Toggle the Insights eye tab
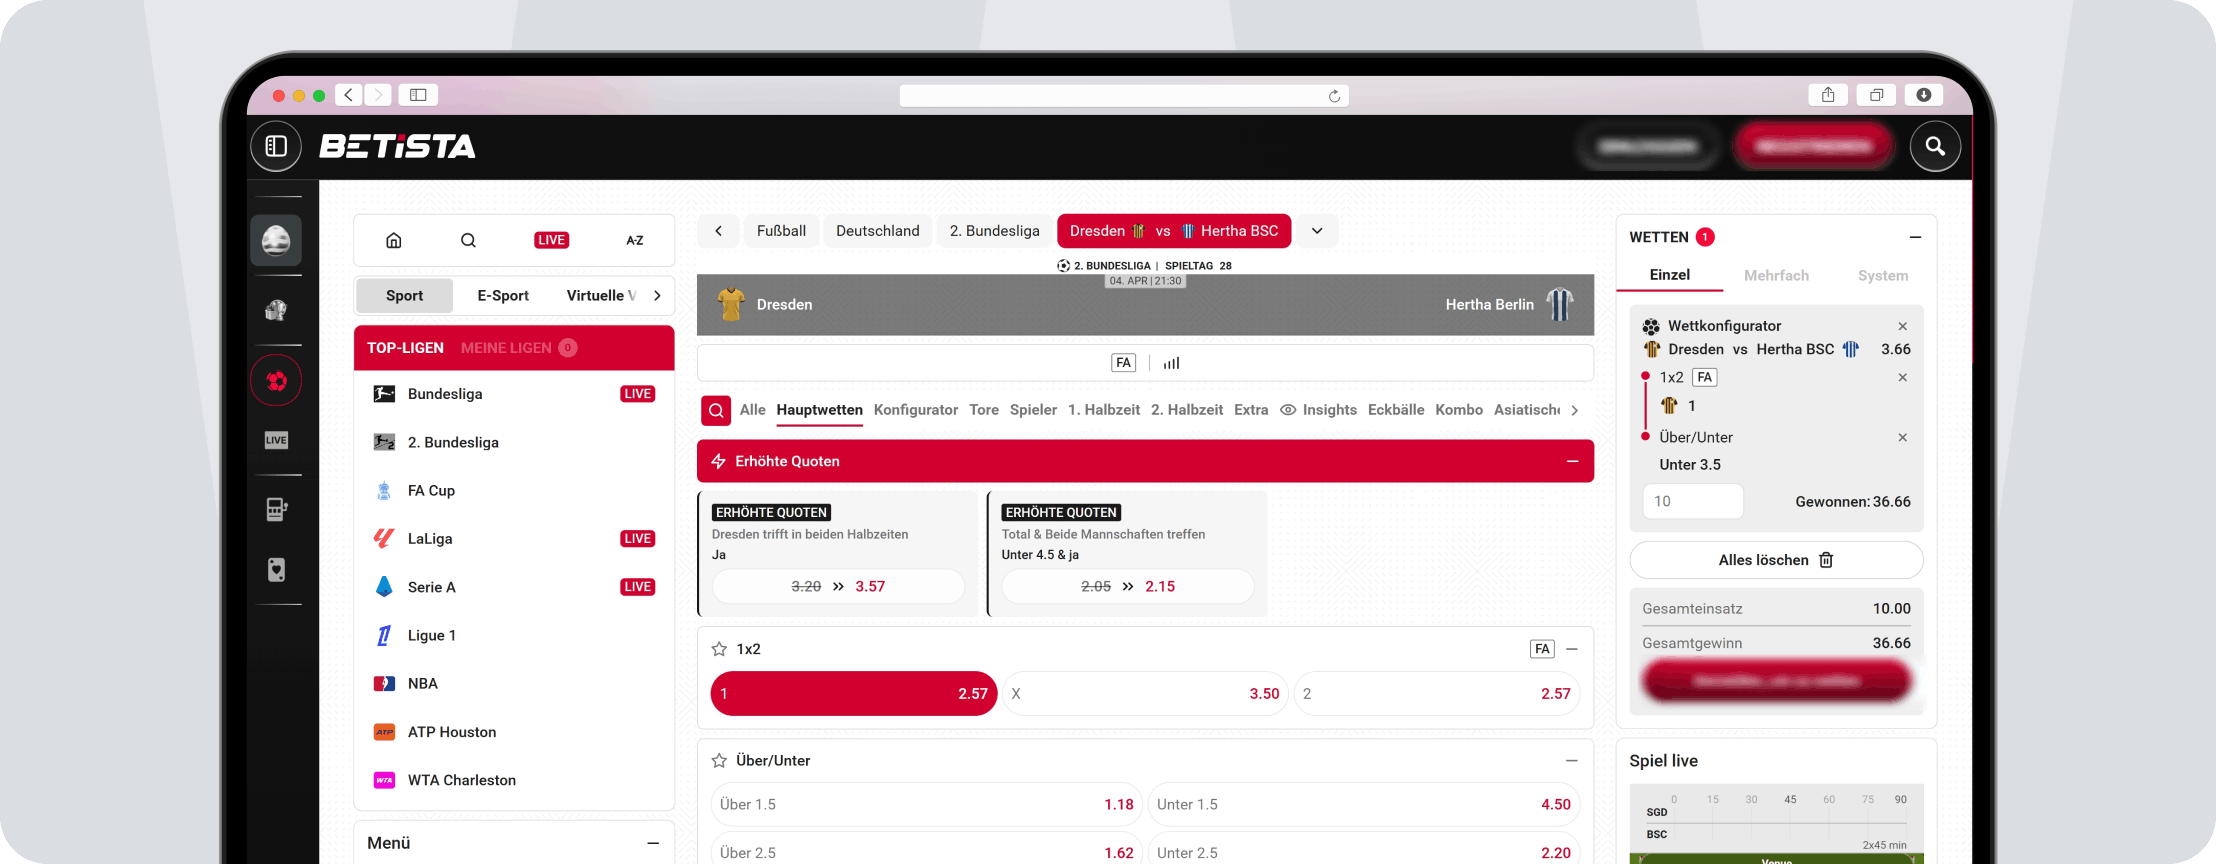2216x864 pixels. (1318, 410)
